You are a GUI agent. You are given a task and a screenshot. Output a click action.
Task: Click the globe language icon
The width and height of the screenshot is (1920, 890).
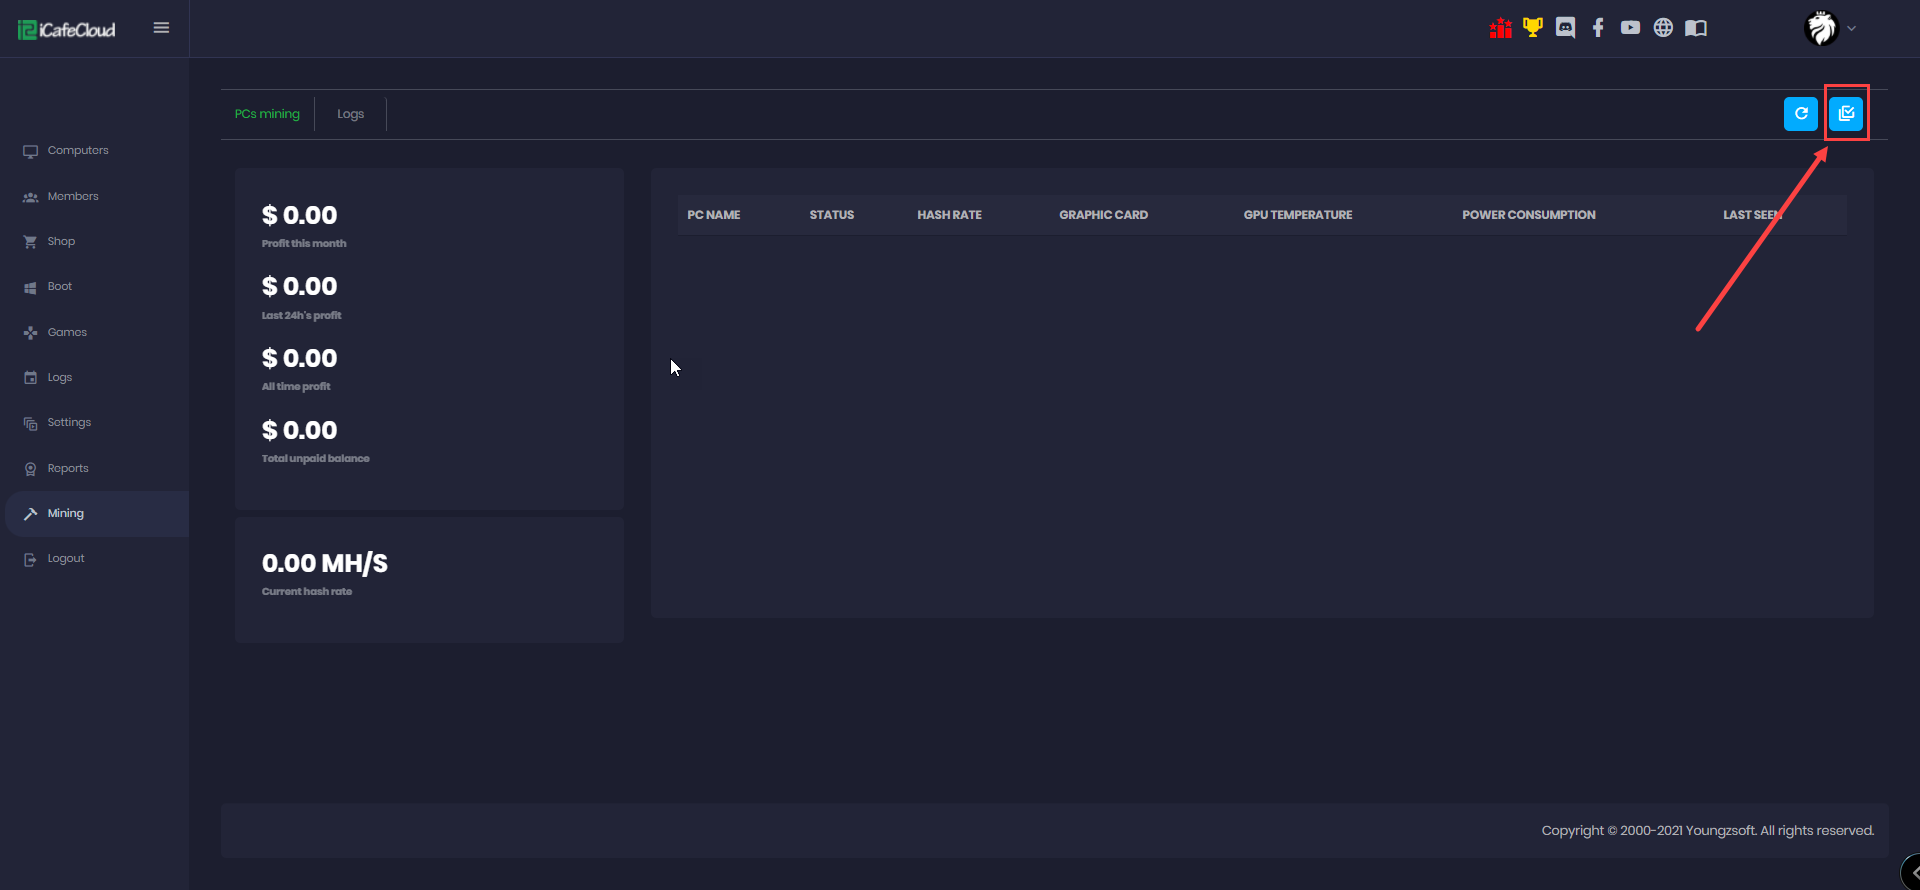(x=1663, y=28)
